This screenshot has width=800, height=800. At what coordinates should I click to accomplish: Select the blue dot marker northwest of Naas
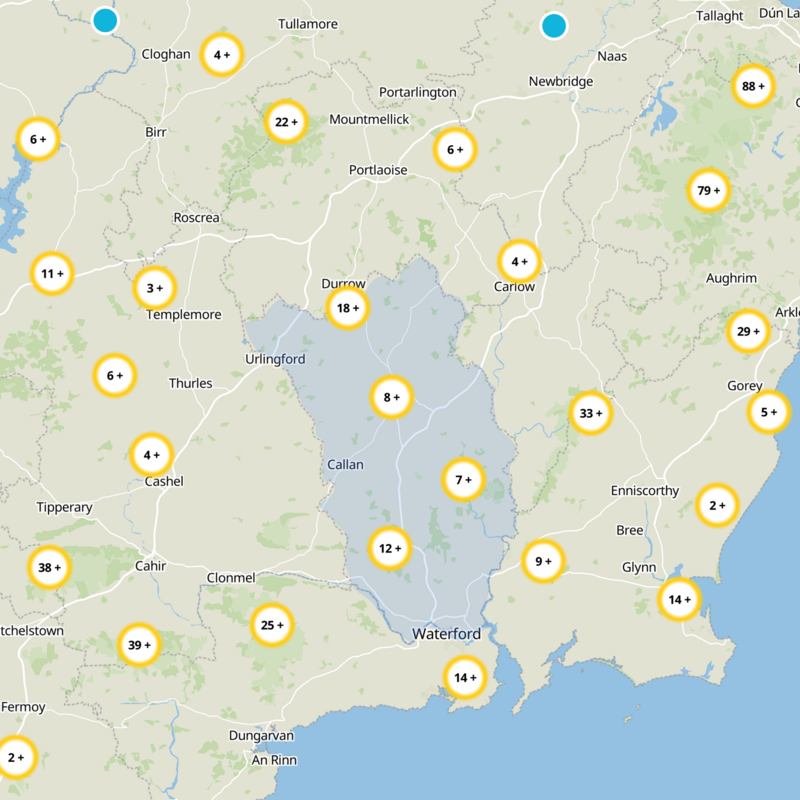(x=554, y=26)
